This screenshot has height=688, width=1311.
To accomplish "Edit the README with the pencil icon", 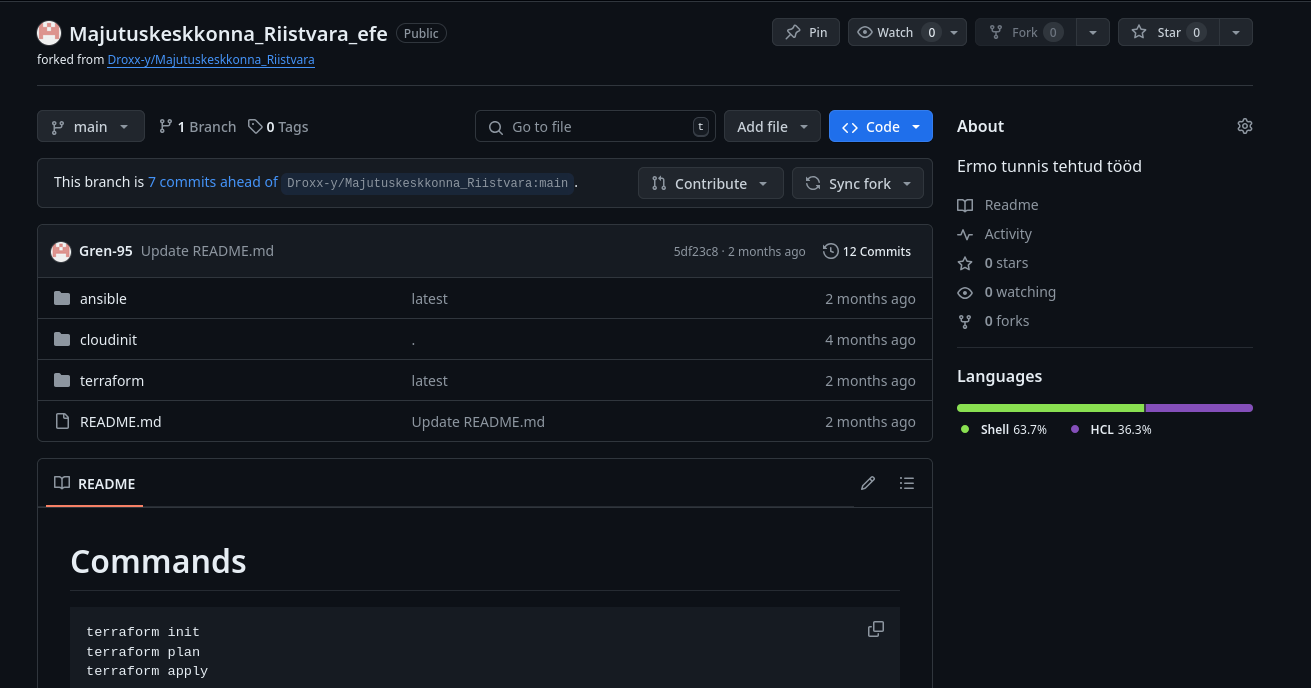I will pos(868,483).
